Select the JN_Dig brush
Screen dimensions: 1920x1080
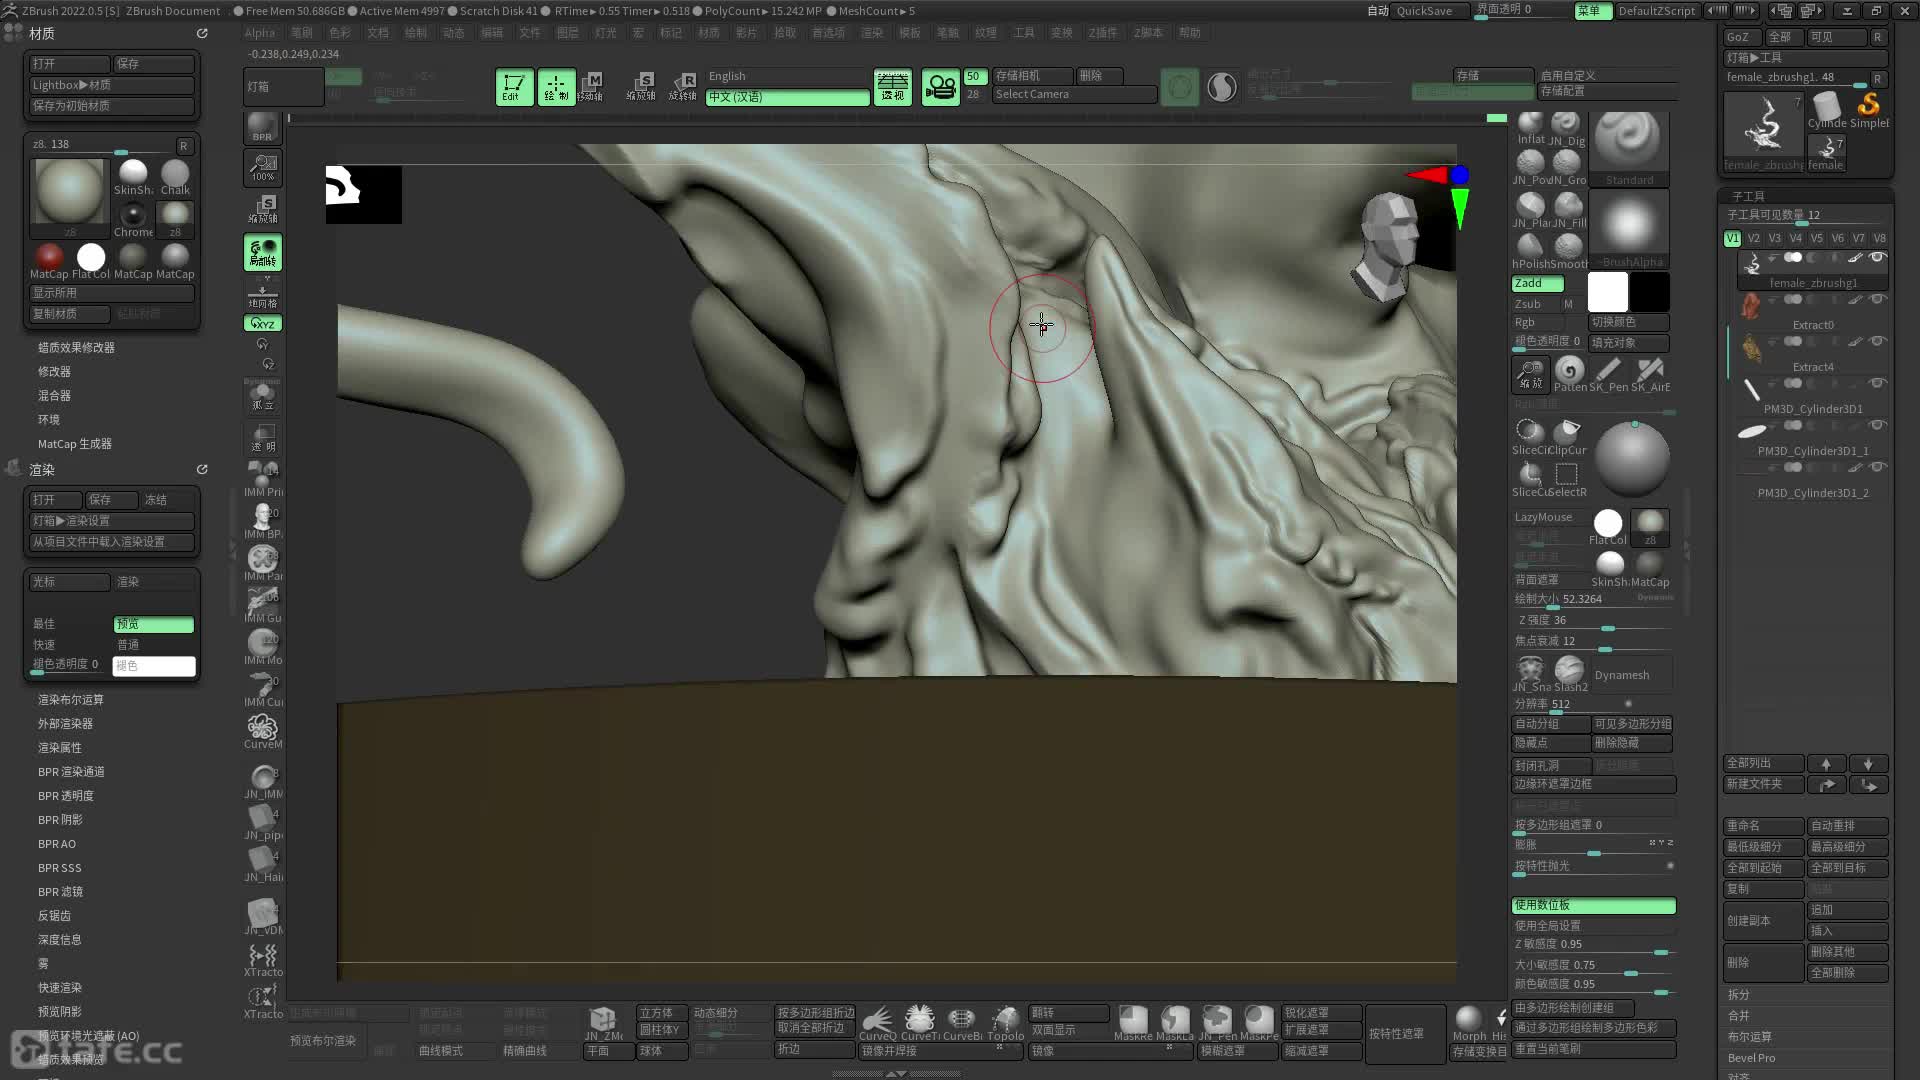(1566, 129)
